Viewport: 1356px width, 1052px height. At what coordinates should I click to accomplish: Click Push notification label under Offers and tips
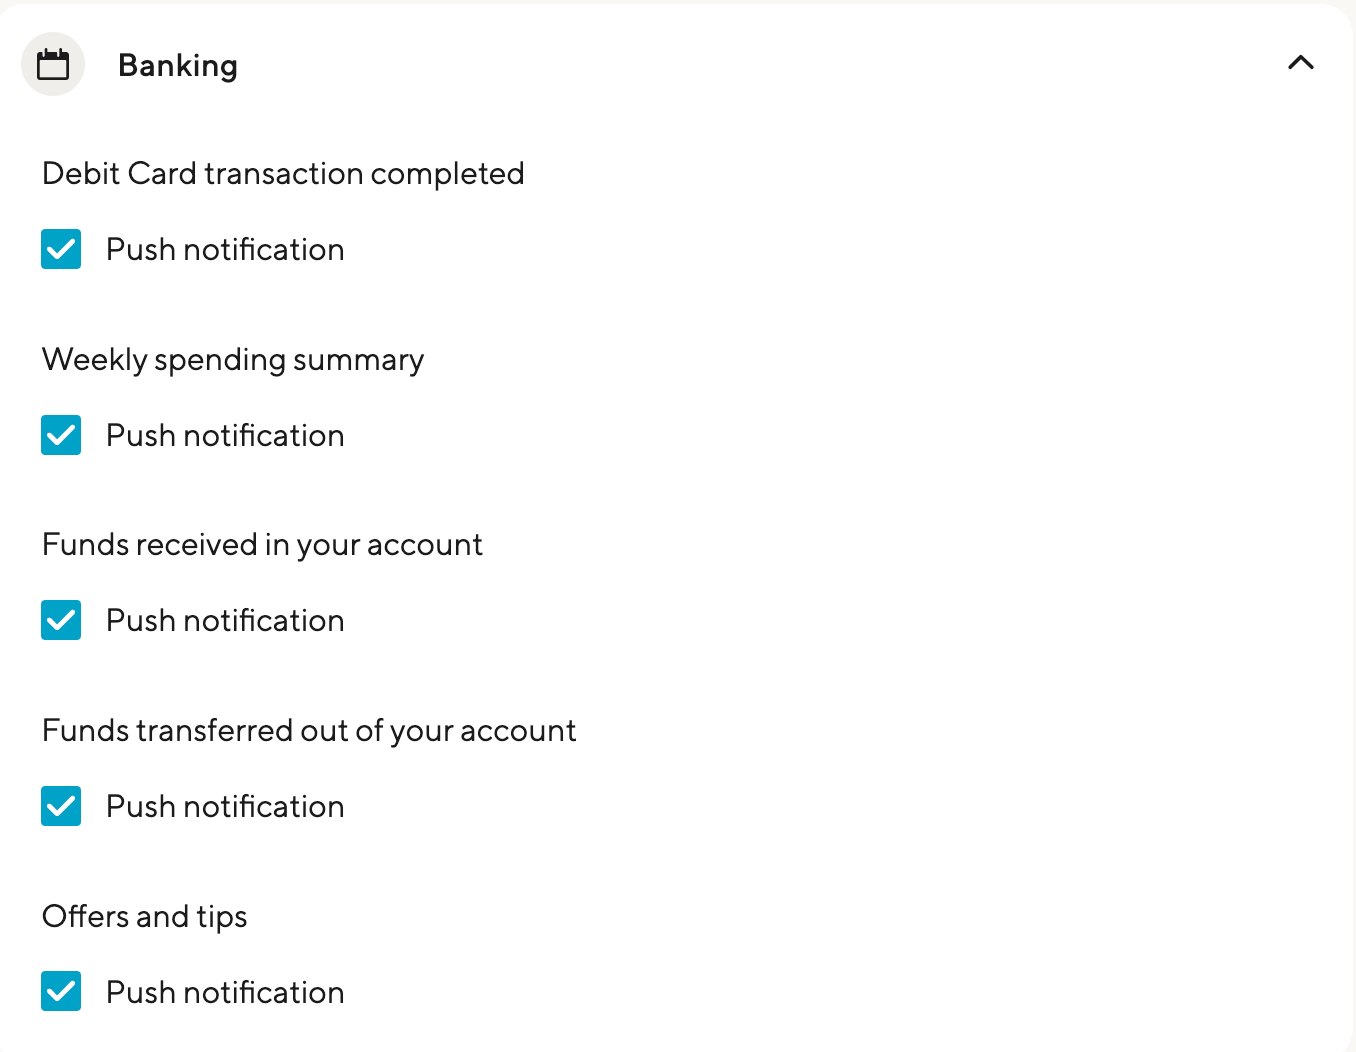224,991
